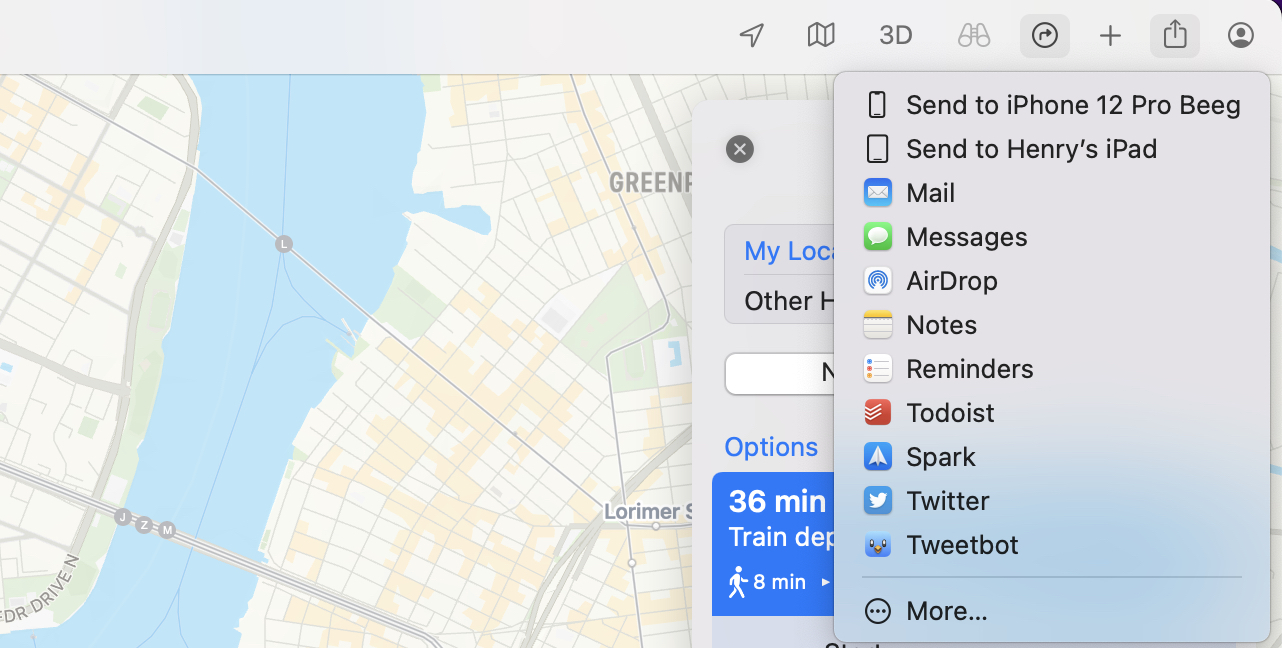Screen dimensions: 1282x648
Task: Click the My Location field
Action: [795, 251]
